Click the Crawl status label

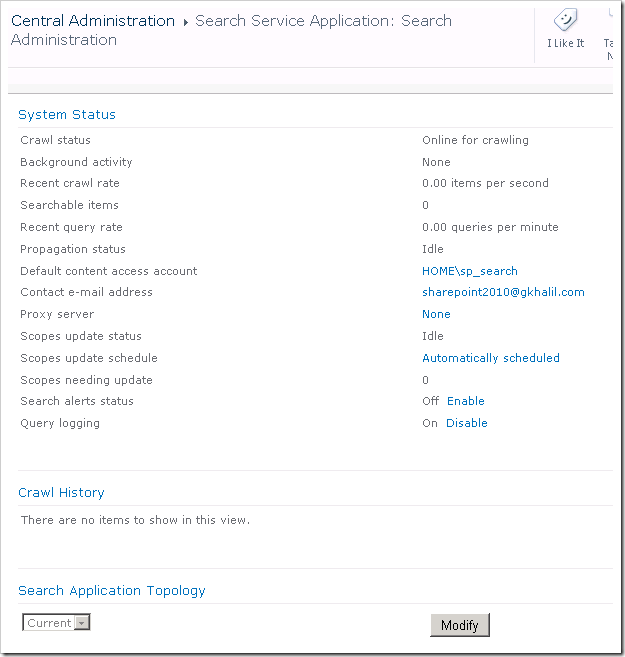pyautogui.click(x=55, y=140)
